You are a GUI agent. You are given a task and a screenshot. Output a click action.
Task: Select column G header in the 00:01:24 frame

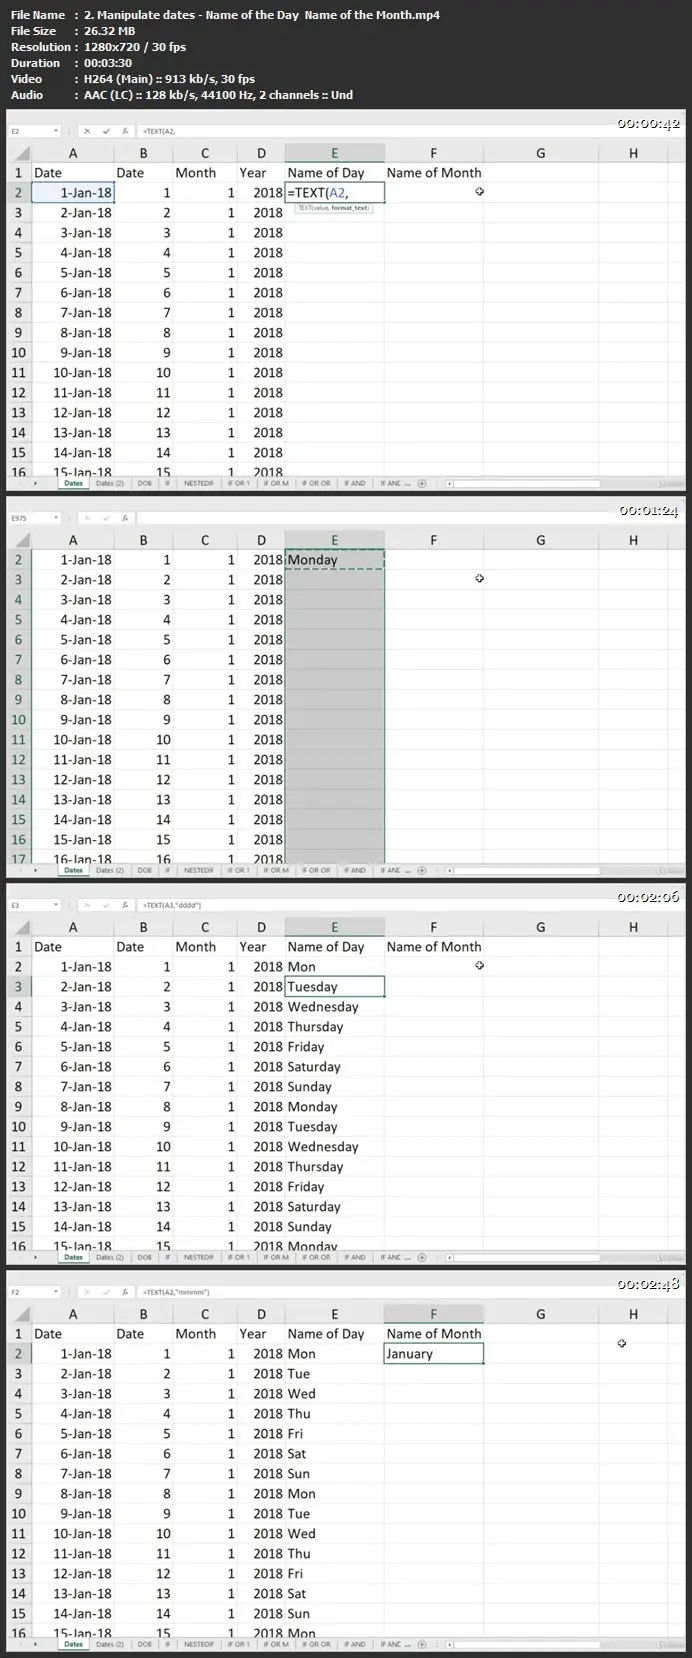coord(540,540)
